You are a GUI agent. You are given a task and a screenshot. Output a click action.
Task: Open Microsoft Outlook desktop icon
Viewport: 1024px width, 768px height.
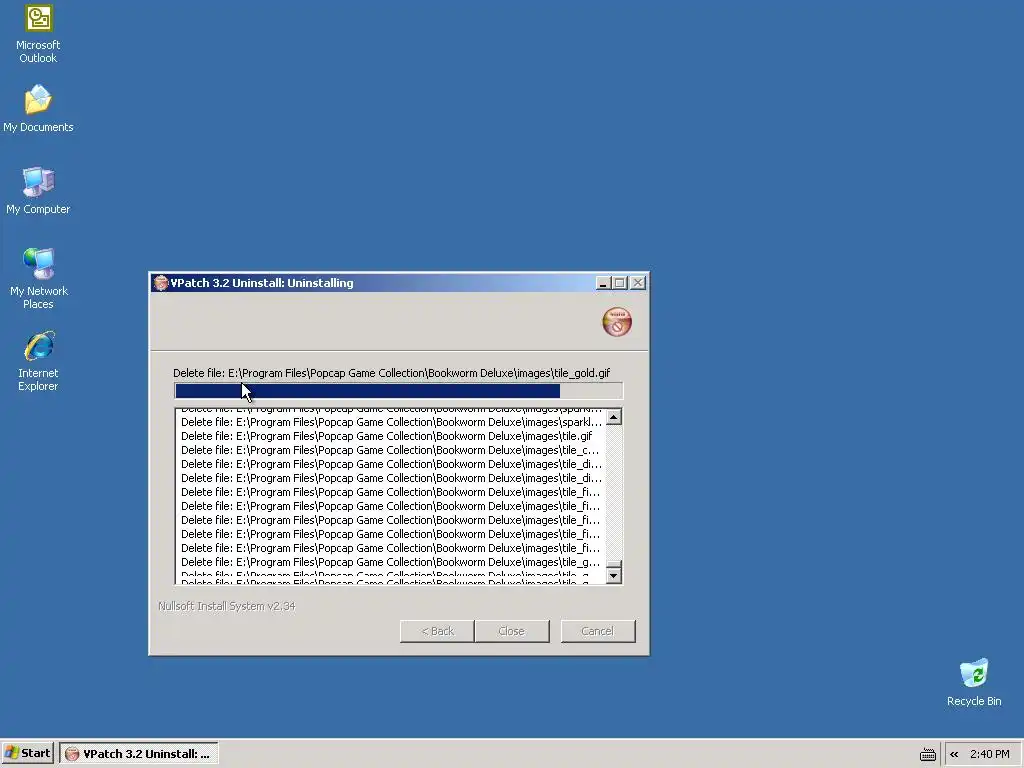(x=38, y=34)
